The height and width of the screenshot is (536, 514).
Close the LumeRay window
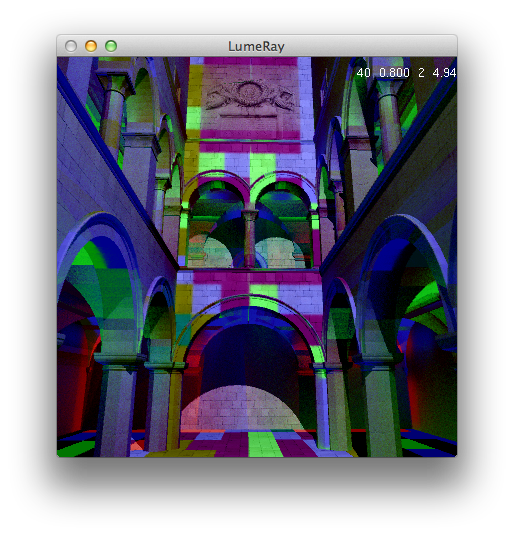coord(71,46)
